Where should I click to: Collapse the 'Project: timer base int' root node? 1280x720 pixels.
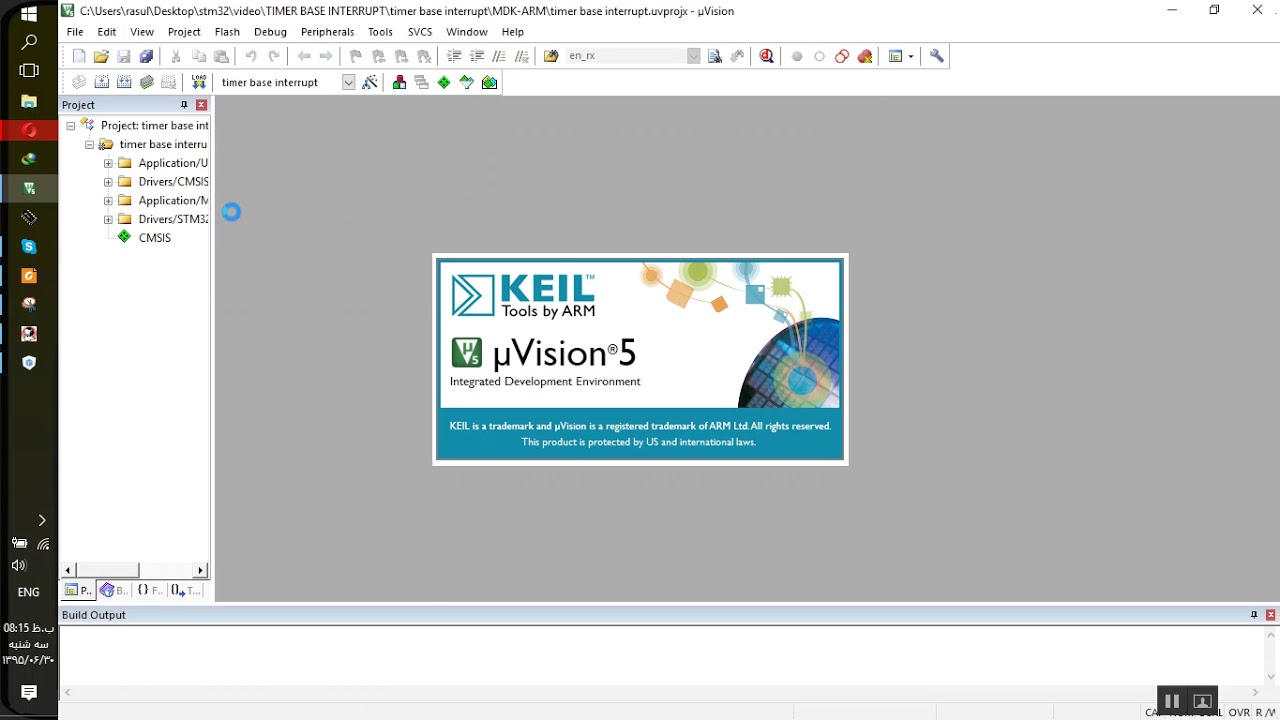(71, 126)
